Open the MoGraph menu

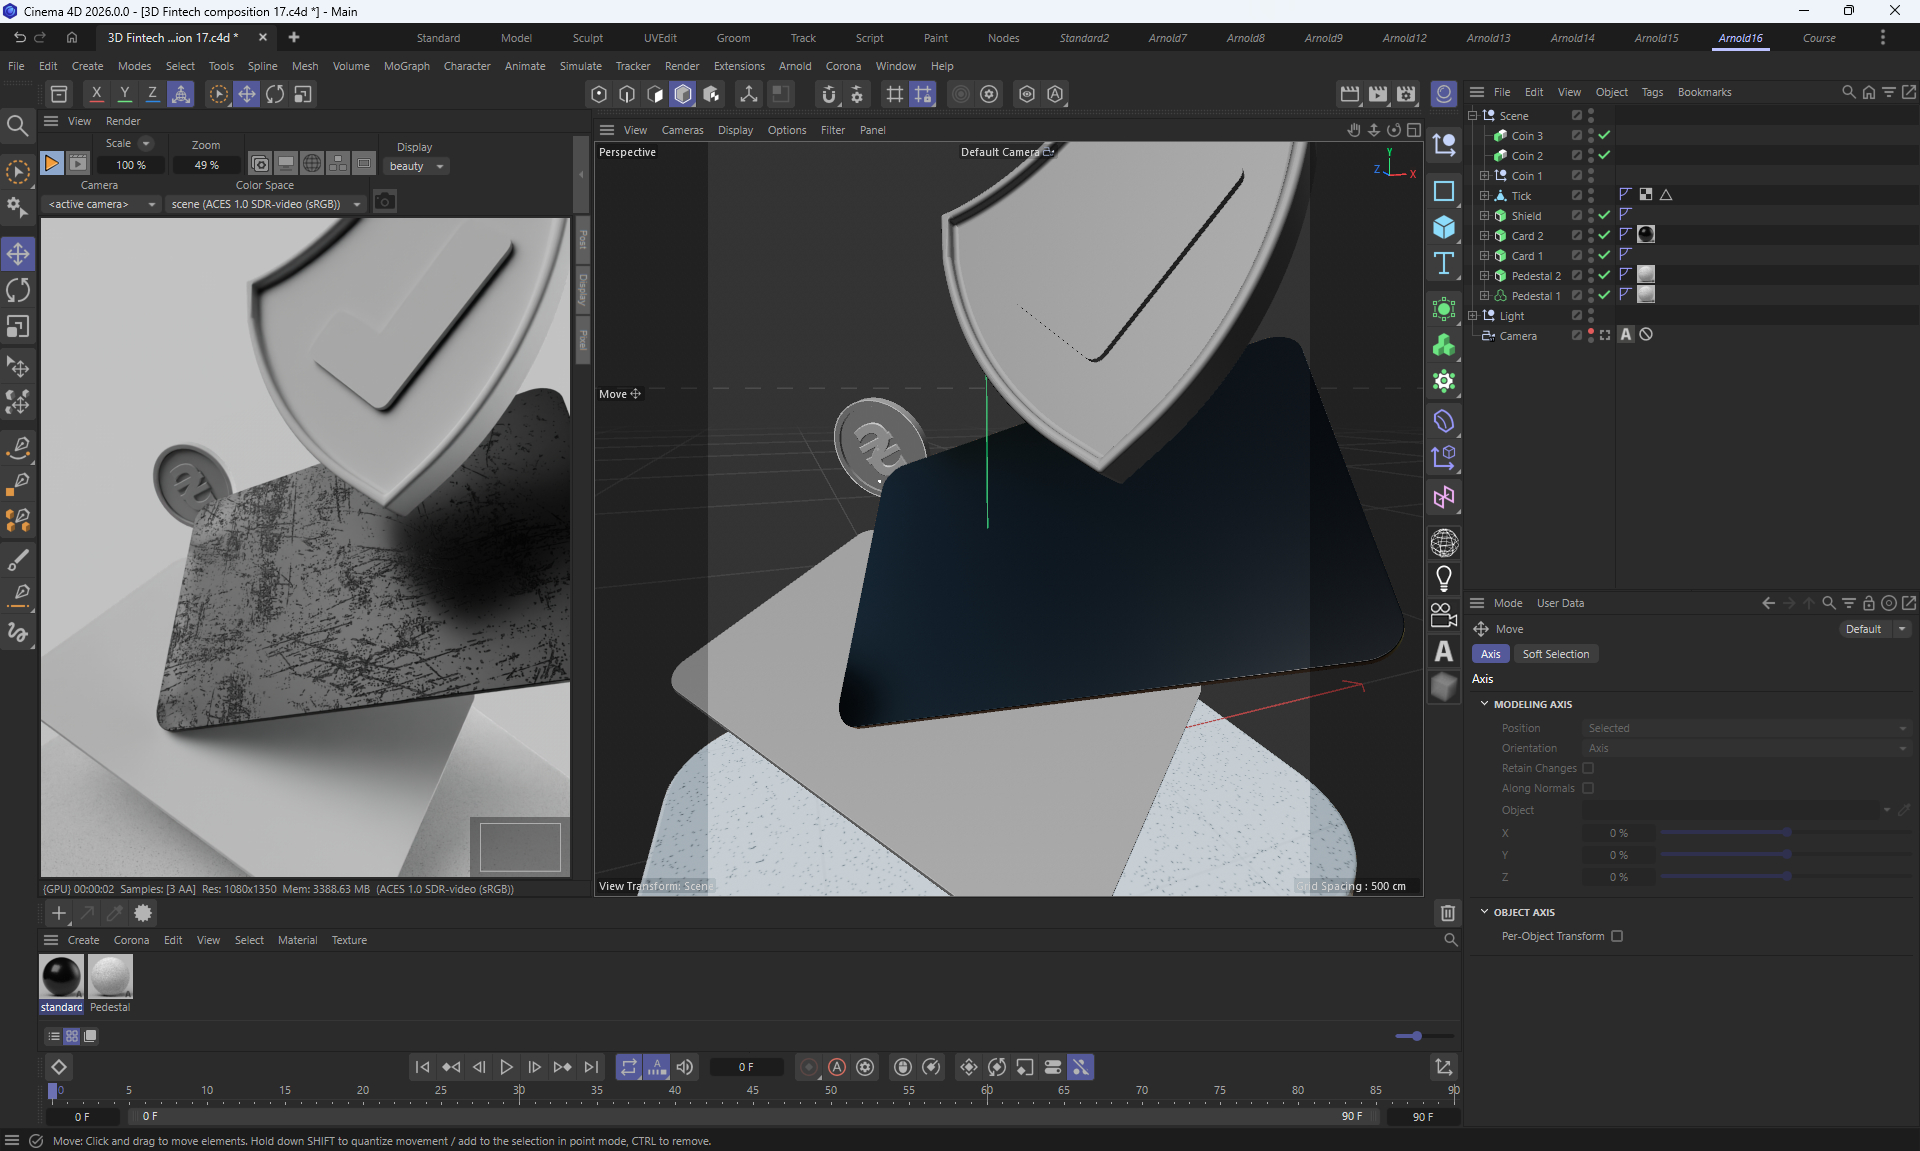click(x=406, y=66)
